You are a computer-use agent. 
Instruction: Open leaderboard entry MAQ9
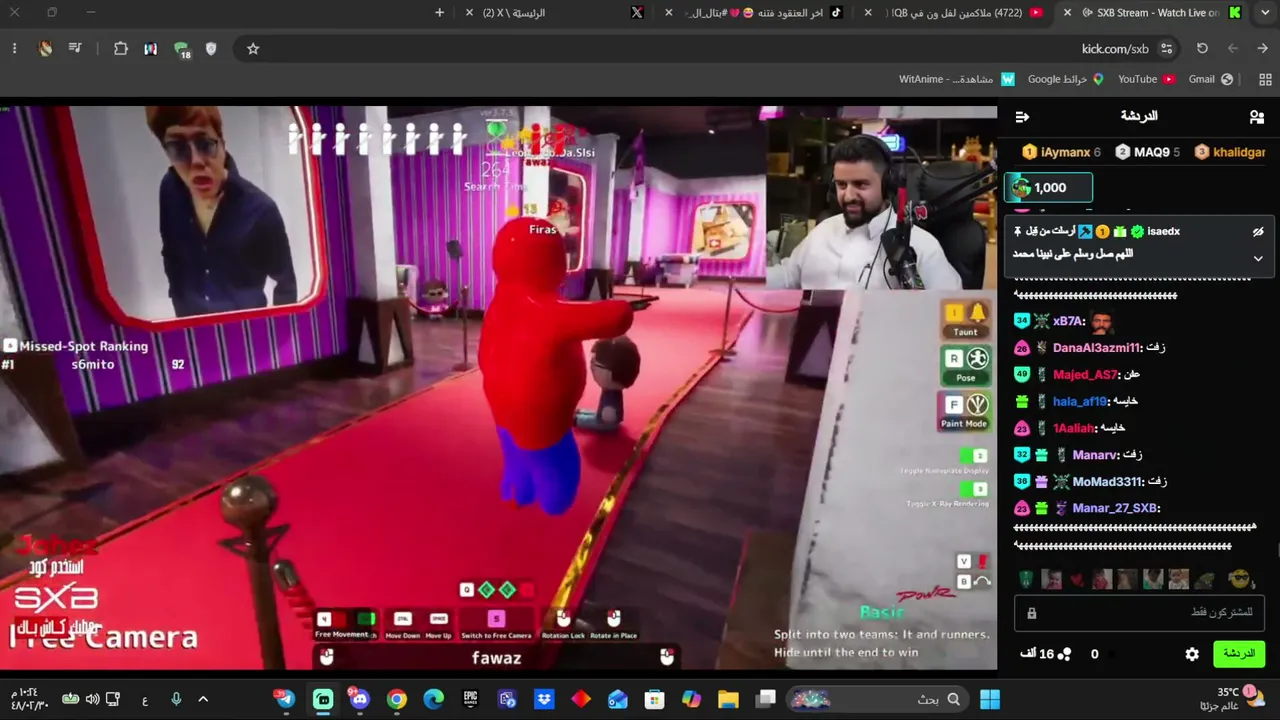click(1148, 152)
